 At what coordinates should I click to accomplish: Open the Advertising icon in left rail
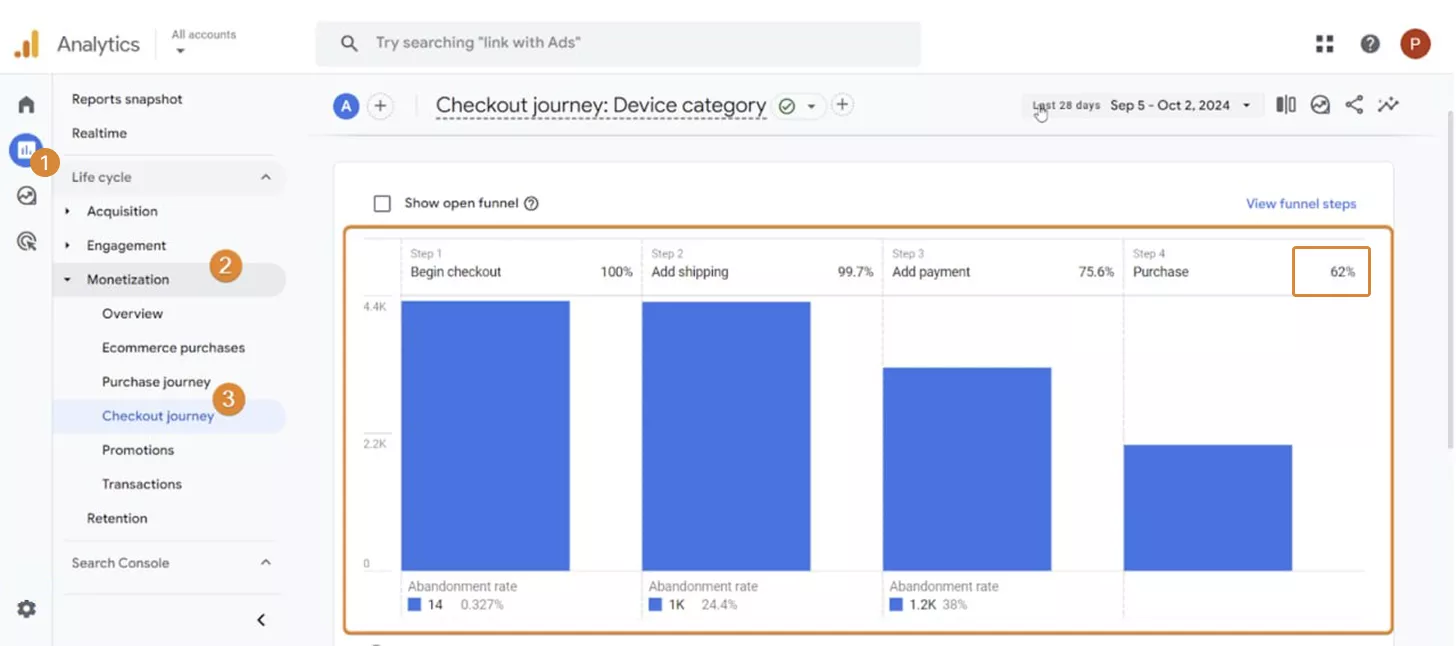point(27,241)
